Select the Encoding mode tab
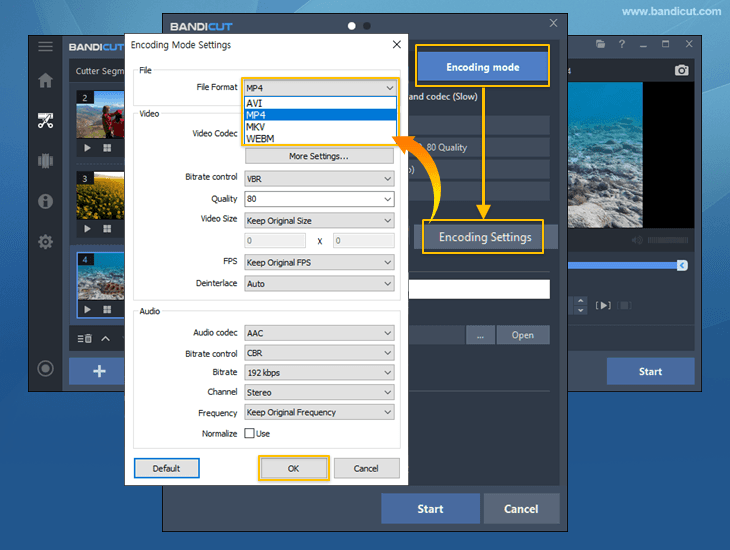Screen dimensions: 730x550 (x=482, y=67)
